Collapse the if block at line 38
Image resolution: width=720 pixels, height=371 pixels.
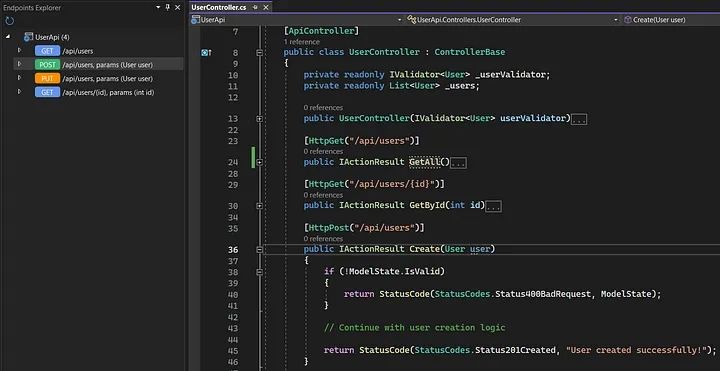tap(259, 272)
